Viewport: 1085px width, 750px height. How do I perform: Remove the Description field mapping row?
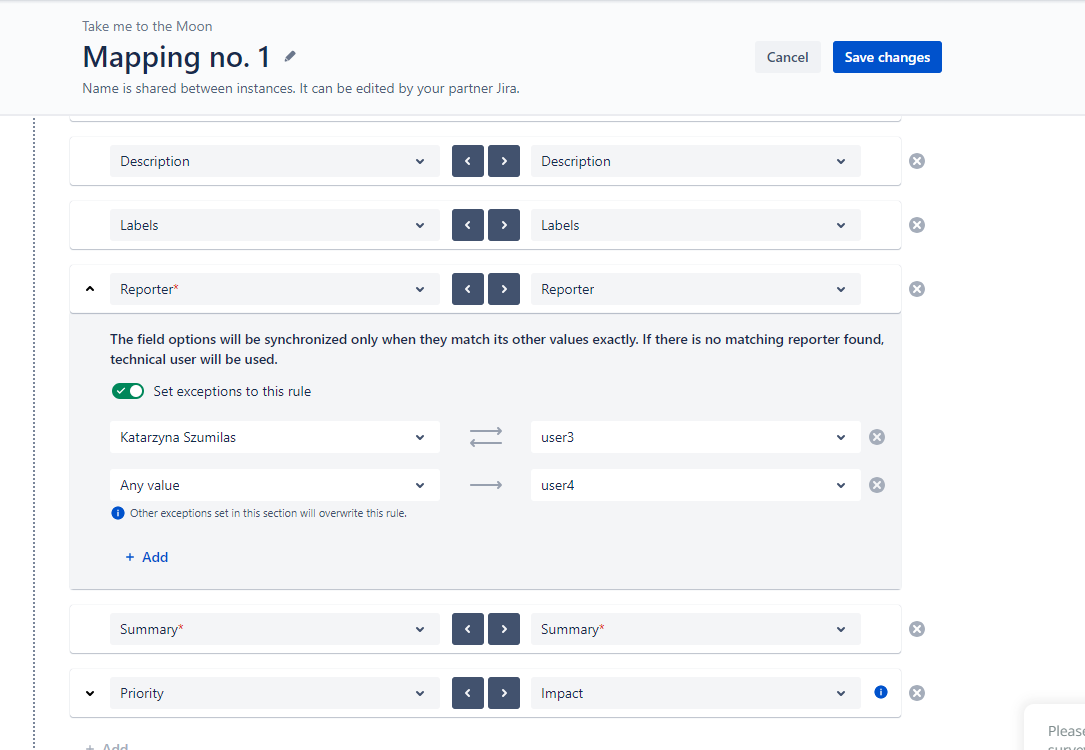pos(917,161)
